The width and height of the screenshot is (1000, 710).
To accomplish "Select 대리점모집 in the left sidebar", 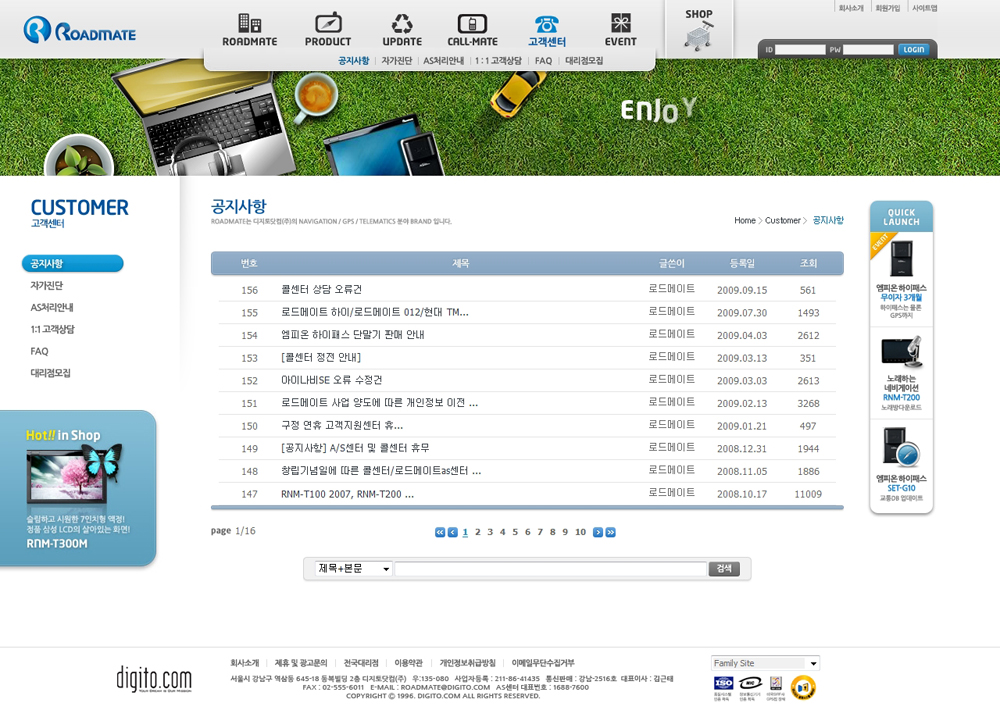I will (50, 373).
